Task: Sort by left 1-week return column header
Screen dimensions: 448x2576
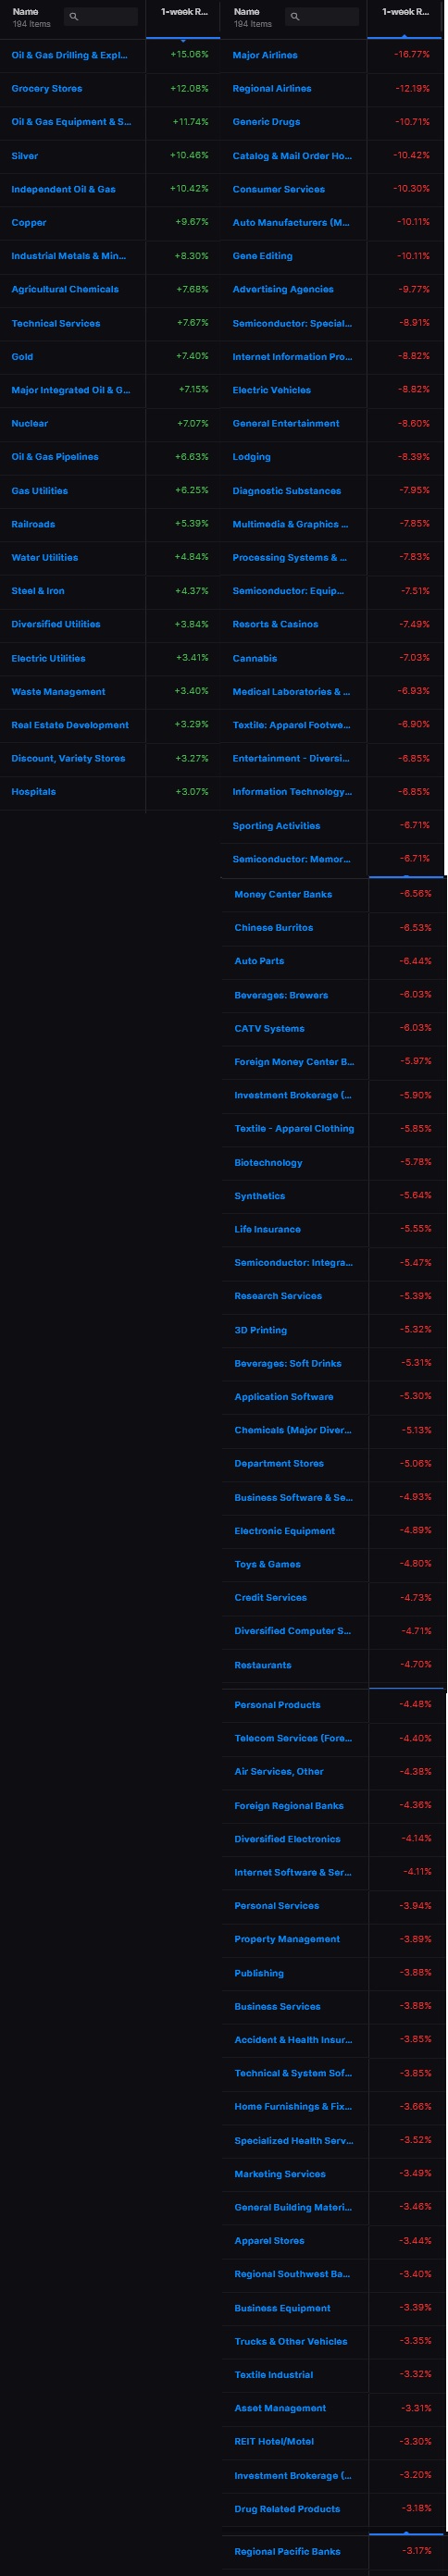Action: pos(184,12)
